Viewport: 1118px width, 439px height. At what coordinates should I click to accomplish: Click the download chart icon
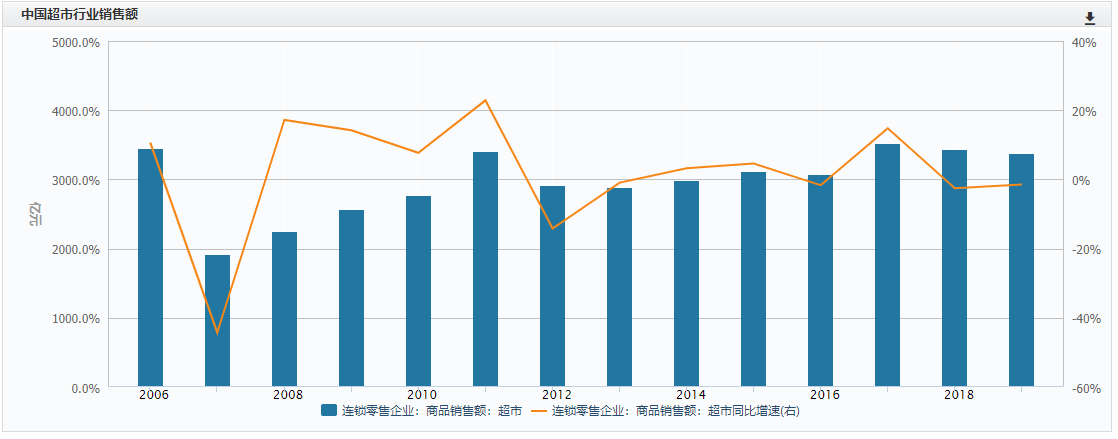[1090, 18]
